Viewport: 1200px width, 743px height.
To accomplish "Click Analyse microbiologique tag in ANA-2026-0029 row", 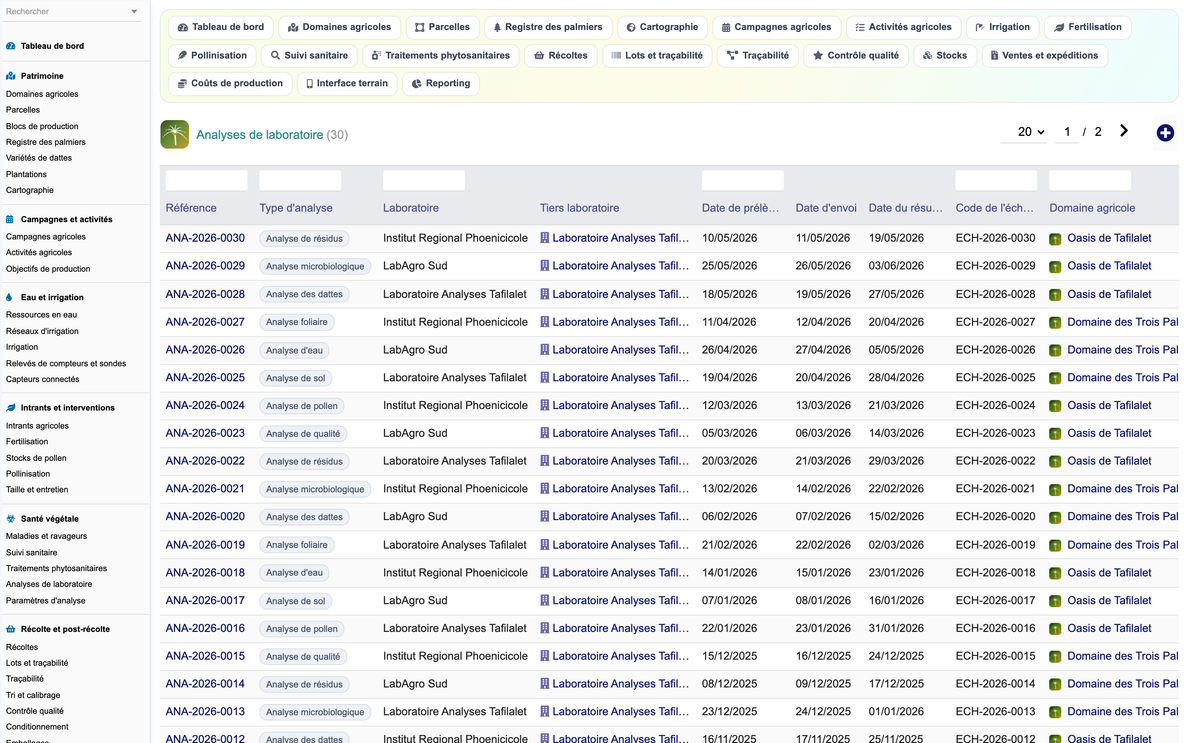I will pyautogui.click(x=315, y=267).
